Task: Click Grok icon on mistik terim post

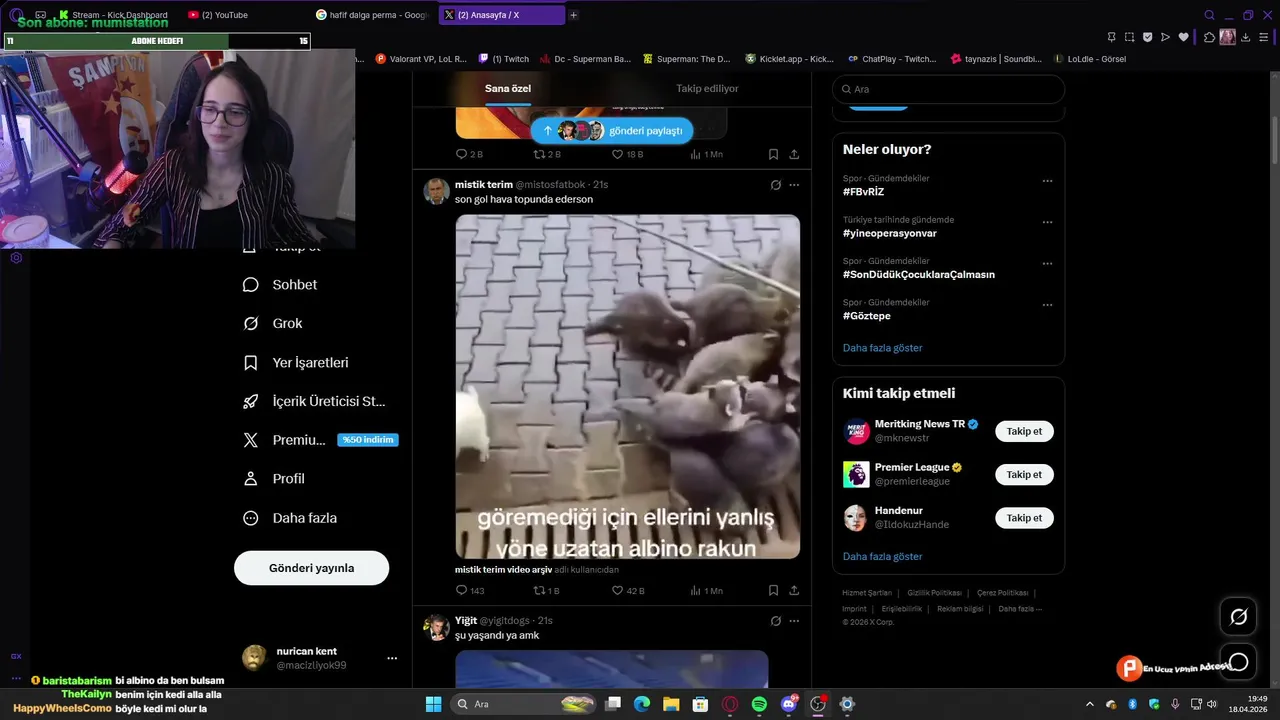Action: point(775,185)
